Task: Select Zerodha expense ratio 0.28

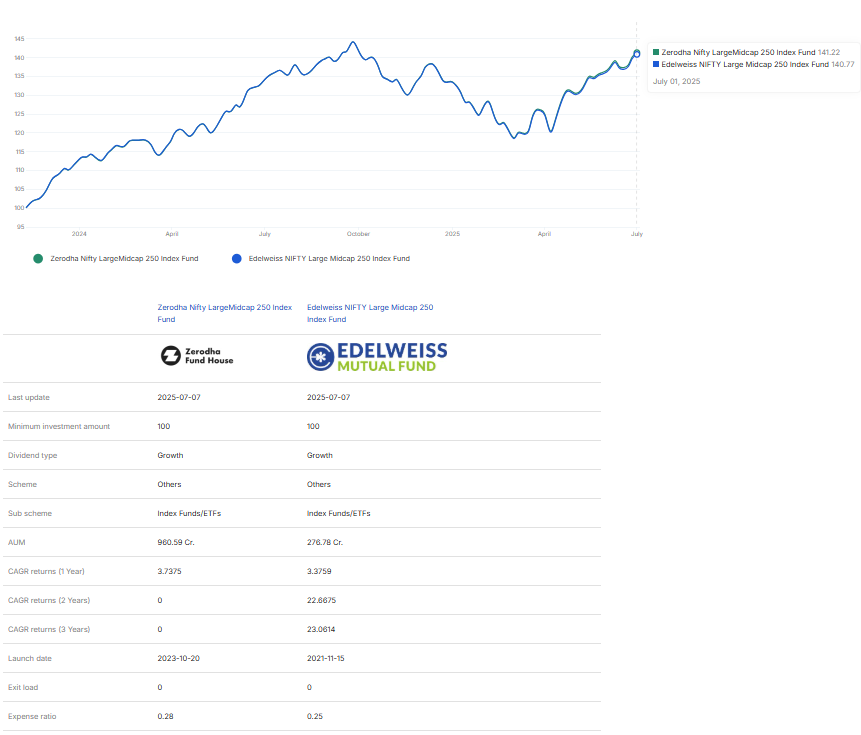Action: (165, 717)
